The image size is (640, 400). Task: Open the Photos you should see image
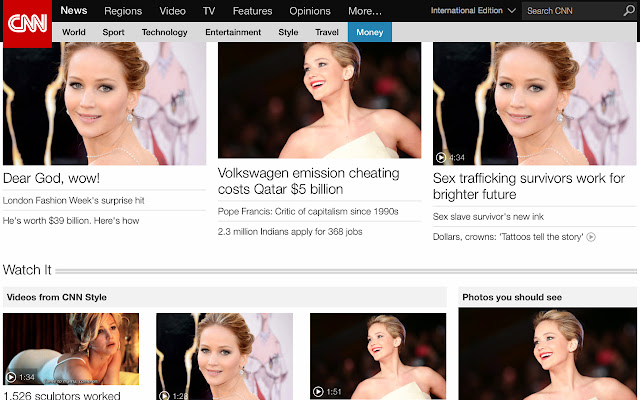(547, 354)
